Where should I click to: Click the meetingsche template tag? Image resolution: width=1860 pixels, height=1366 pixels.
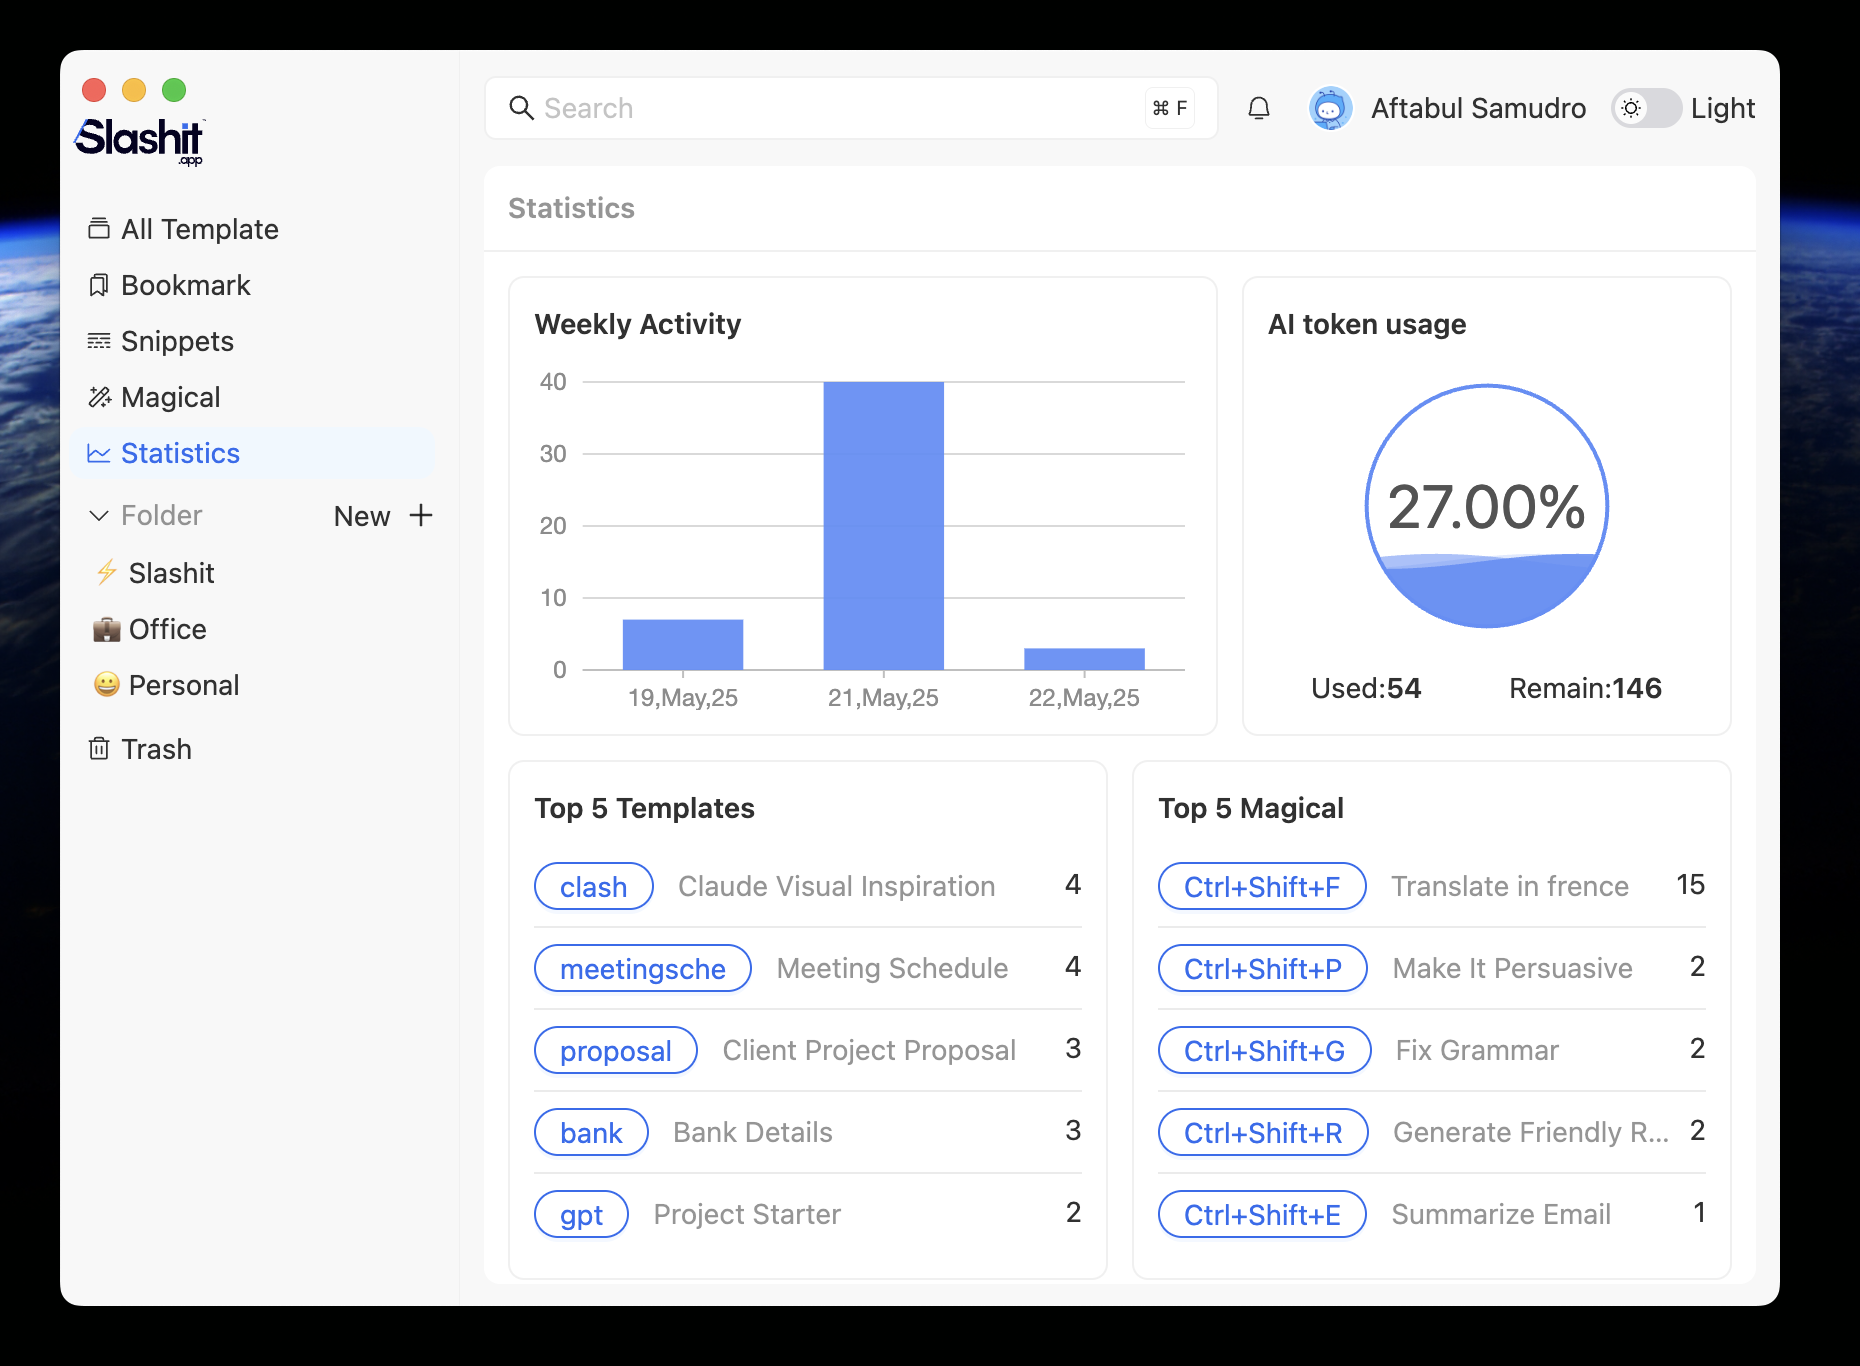(643, 968)
